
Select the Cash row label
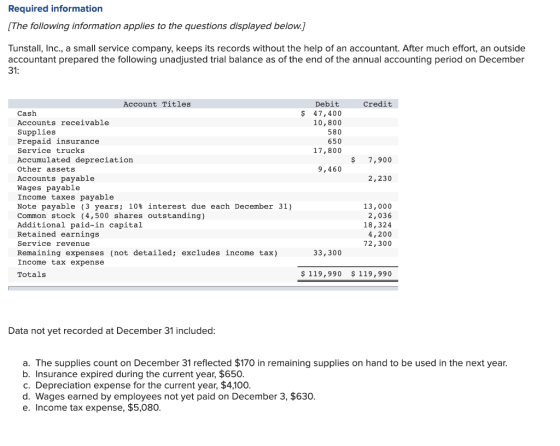click(x=27, y=114)
